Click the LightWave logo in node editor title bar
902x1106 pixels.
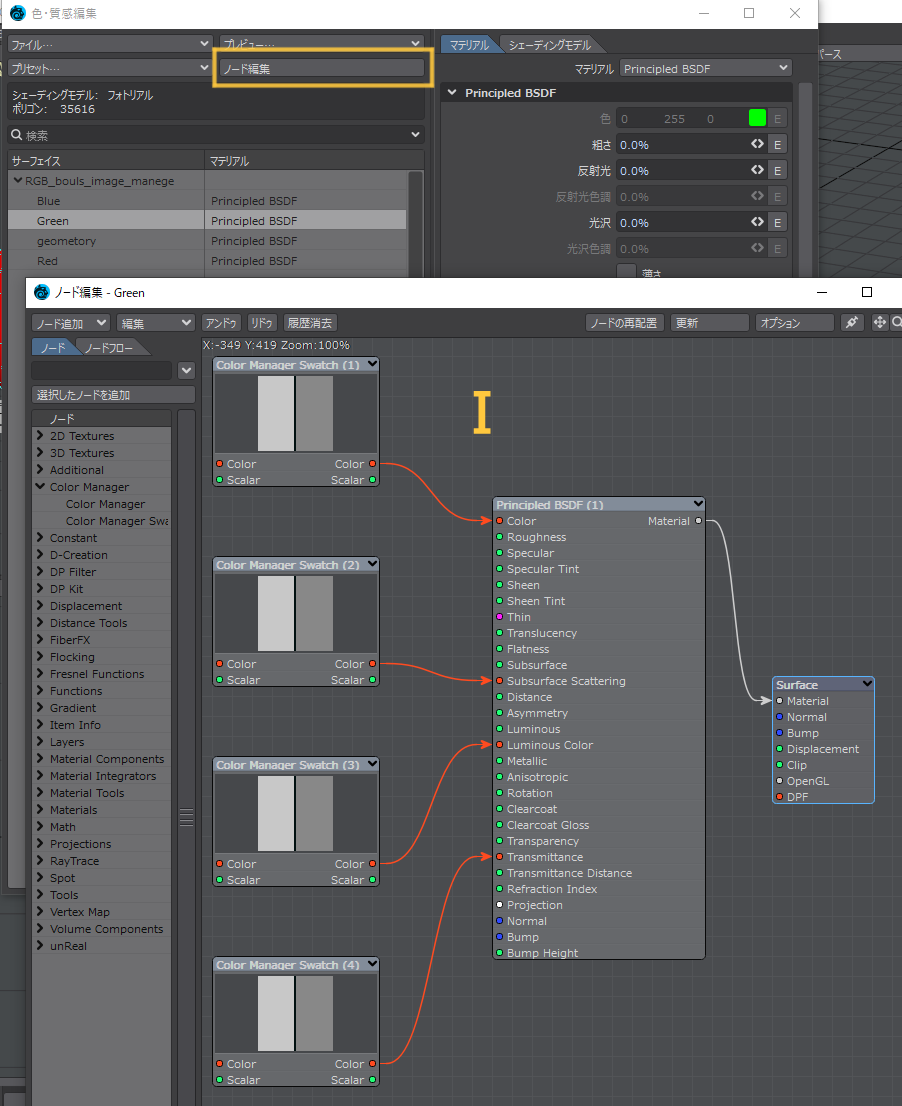tap(42, 292)
